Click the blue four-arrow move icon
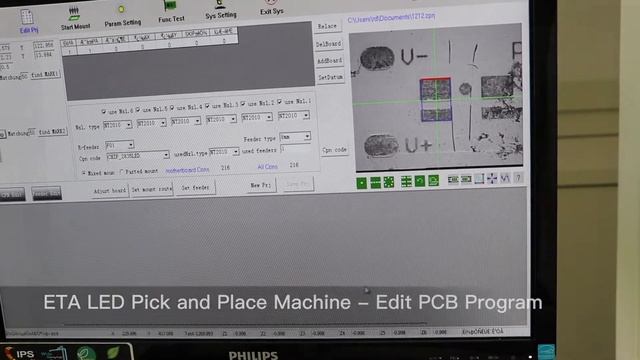 point(492,178)
